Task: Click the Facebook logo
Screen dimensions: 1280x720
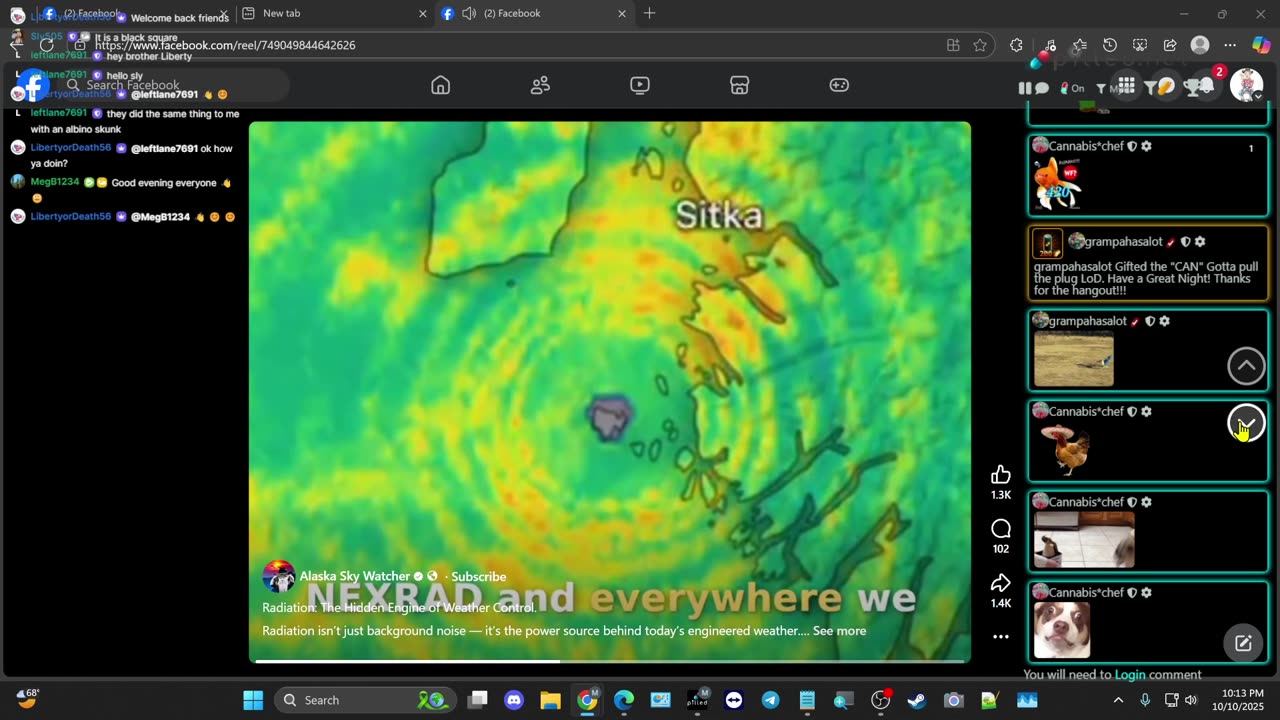Action: click(33, 85)
